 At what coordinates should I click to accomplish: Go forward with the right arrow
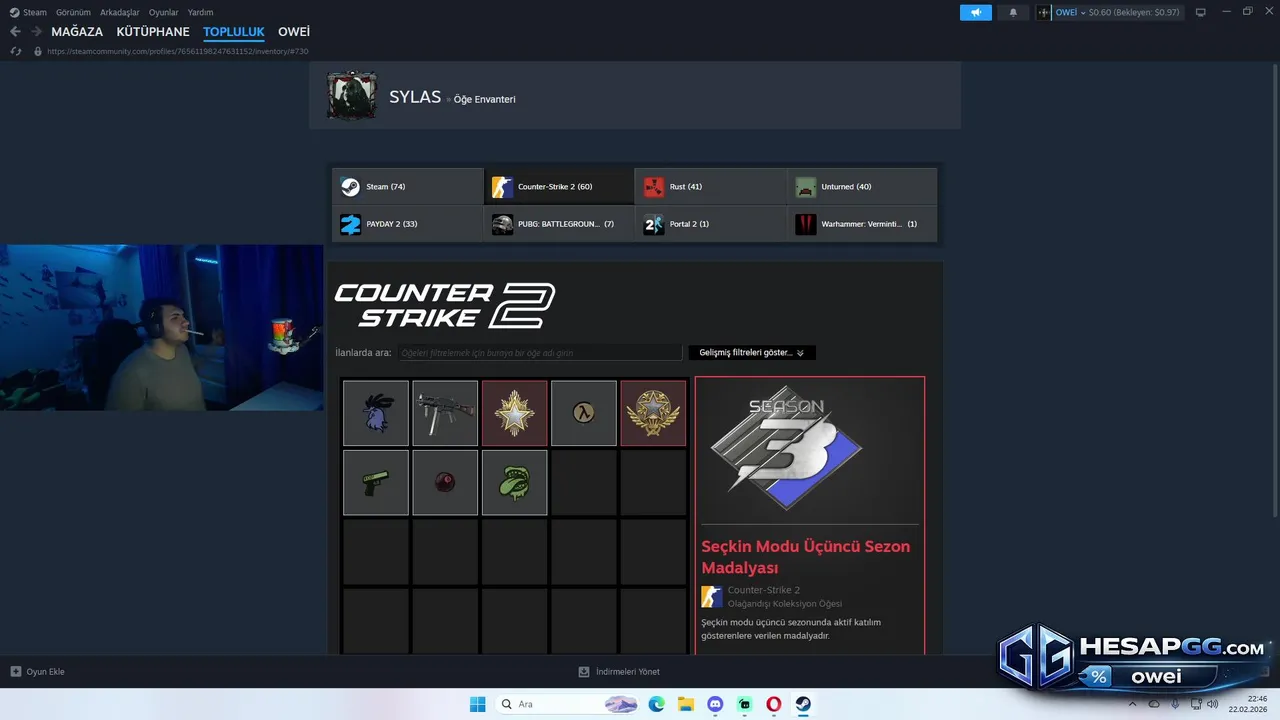coord(36,32)
